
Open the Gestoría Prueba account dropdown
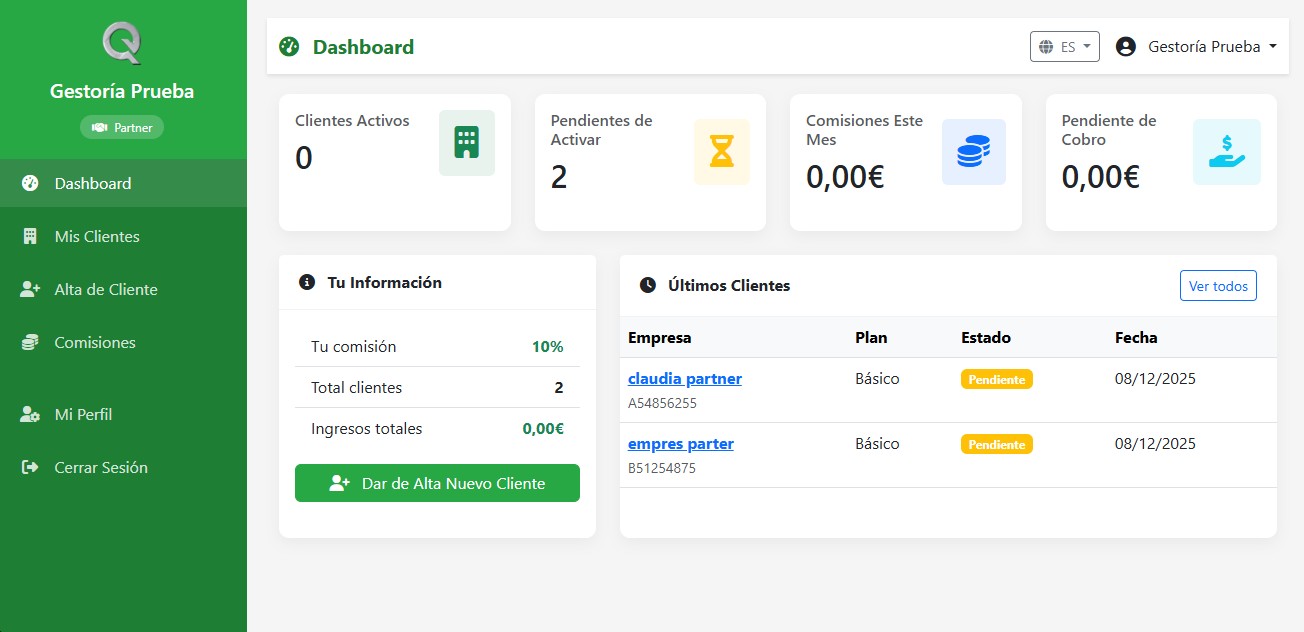1197,46
